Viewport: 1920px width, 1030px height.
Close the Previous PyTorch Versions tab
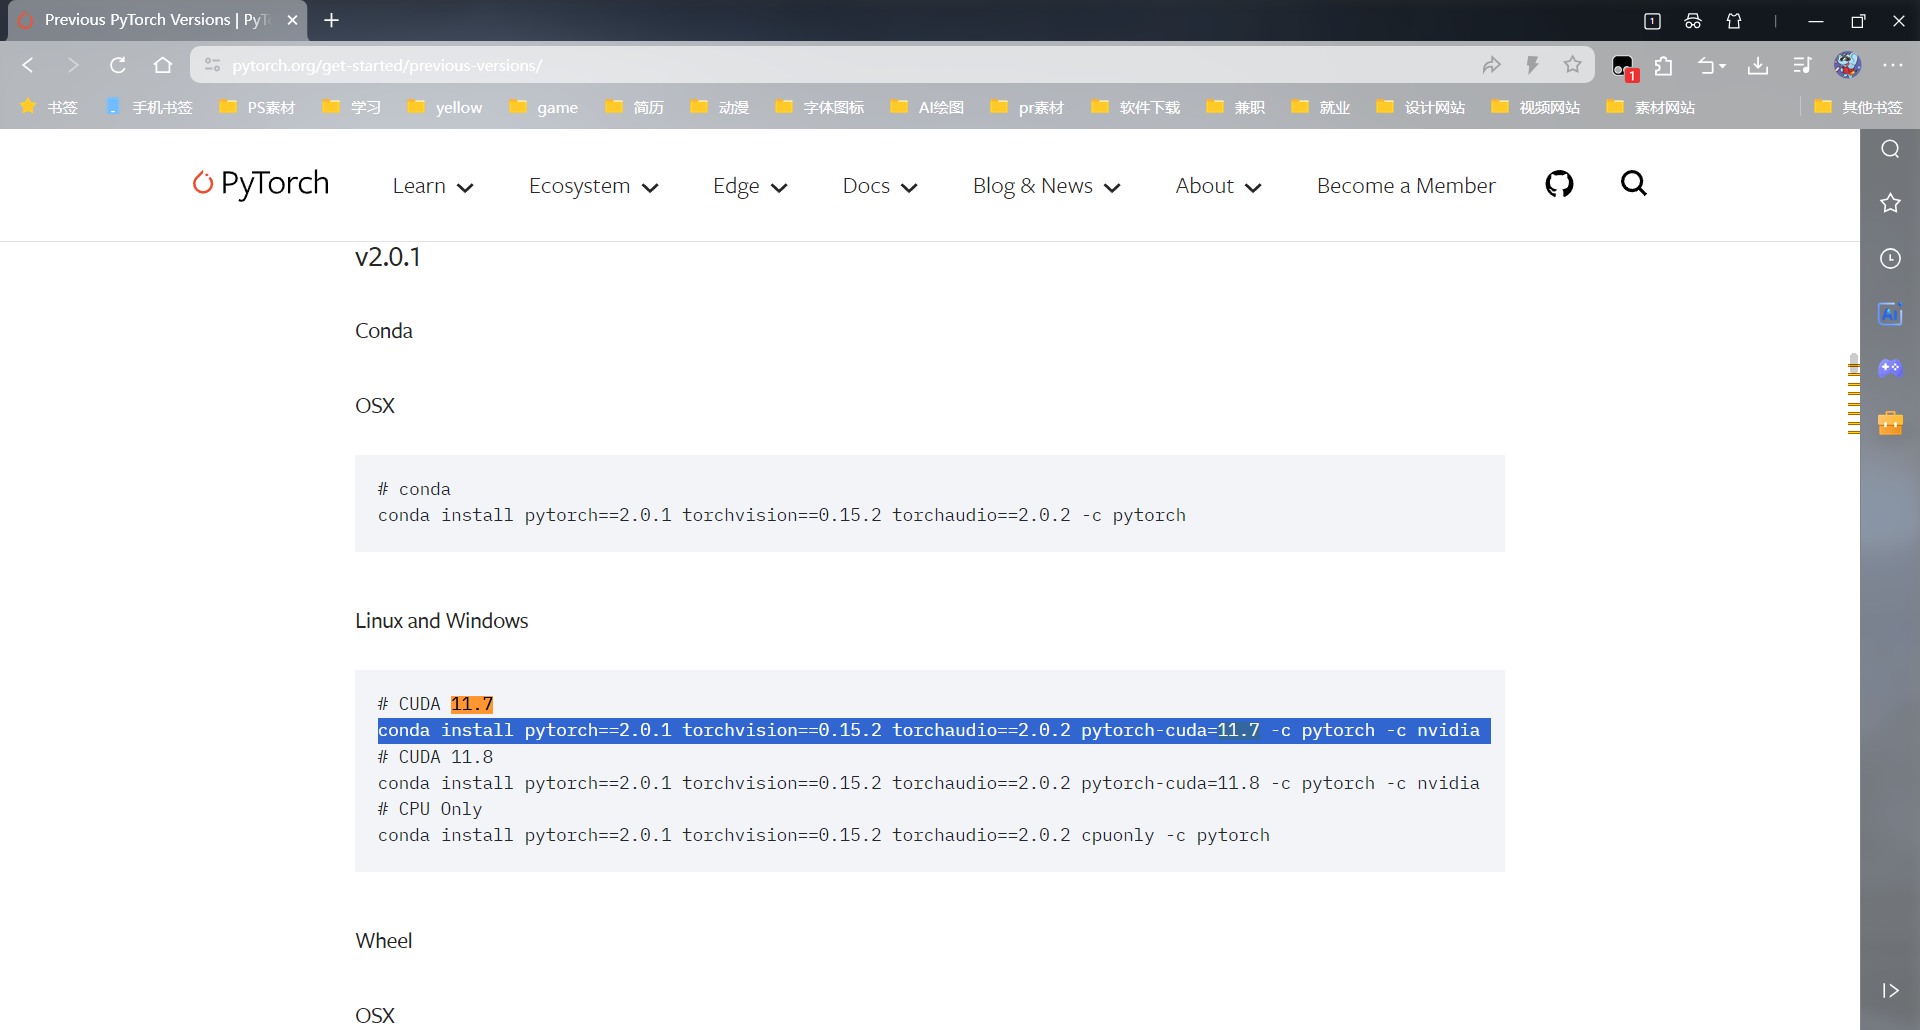tap(292, 20)
